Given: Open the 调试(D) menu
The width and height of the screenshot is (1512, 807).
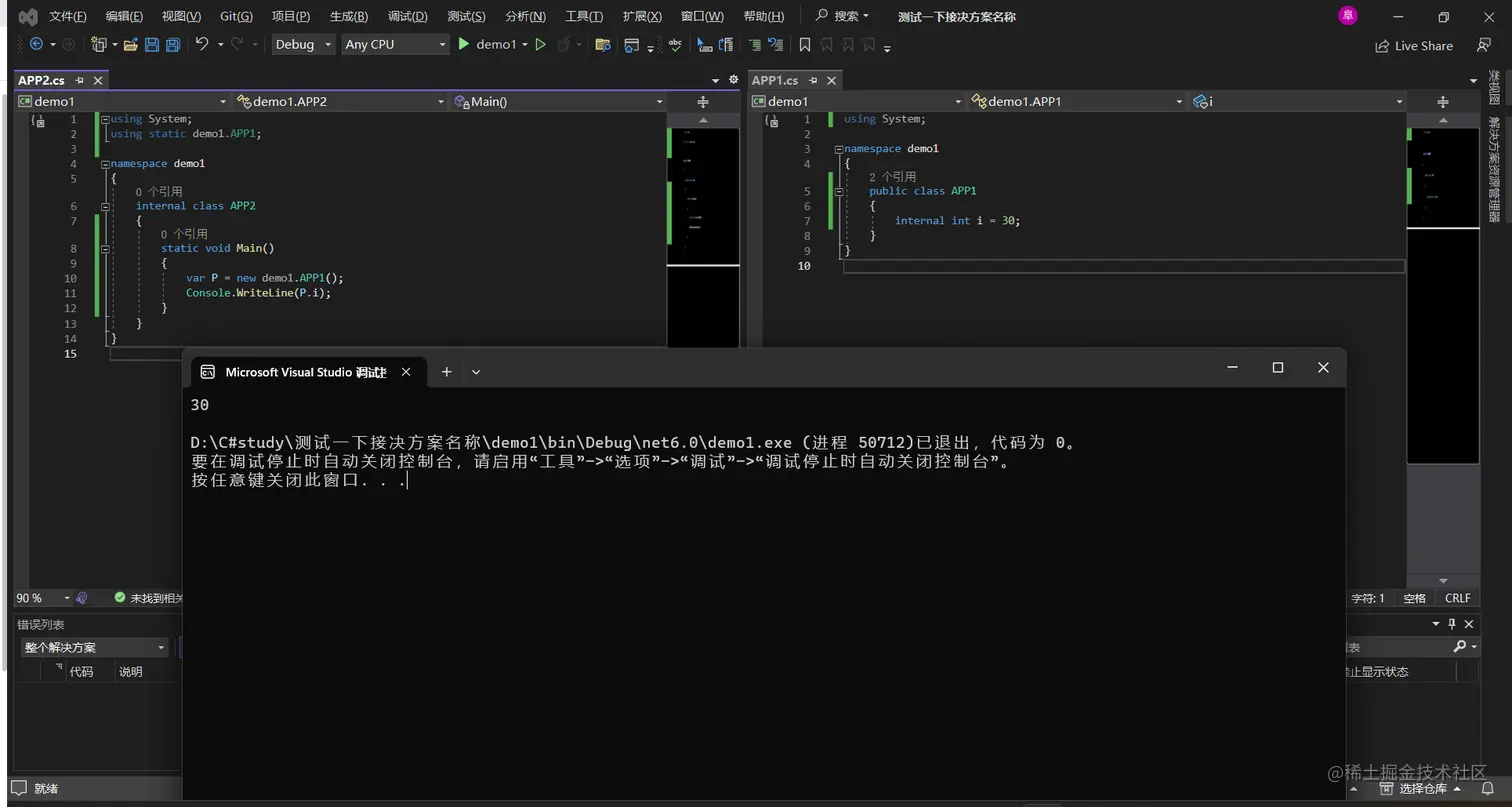Looking at the screenshot, I should click(406, 16).
